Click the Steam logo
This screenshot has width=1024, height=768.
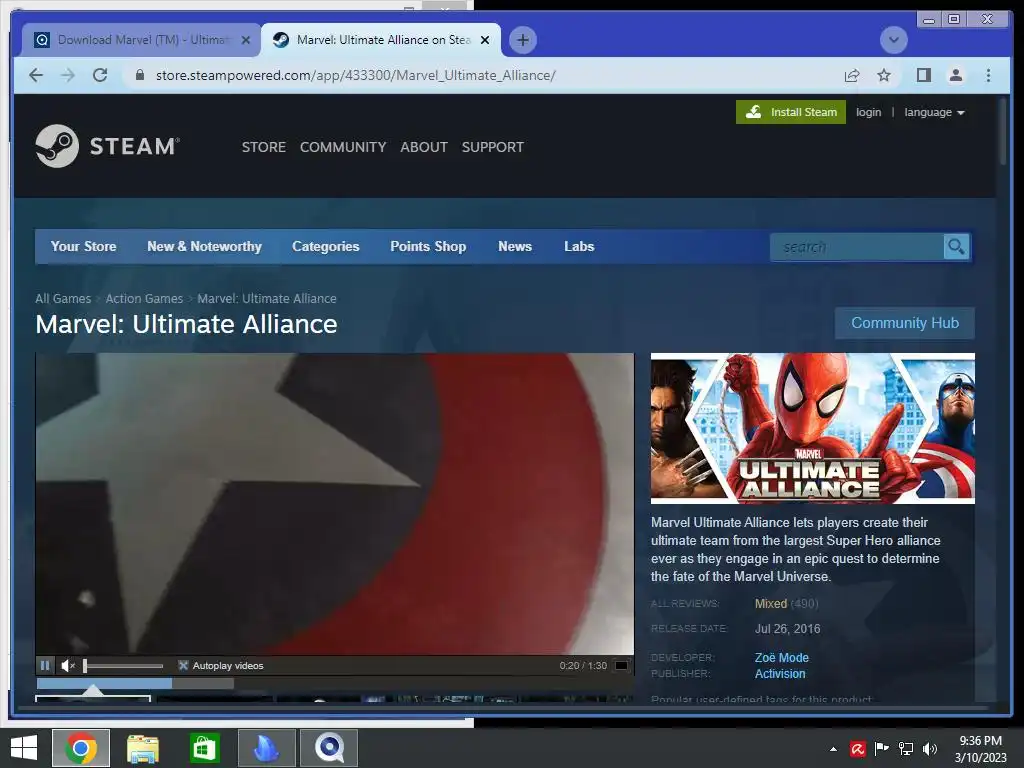pyautogui.click(x=108, y=146)
